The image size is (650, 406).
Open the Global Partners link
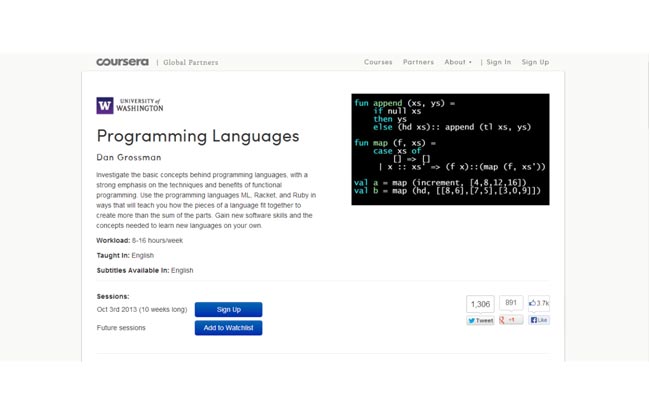coord(190,62)
